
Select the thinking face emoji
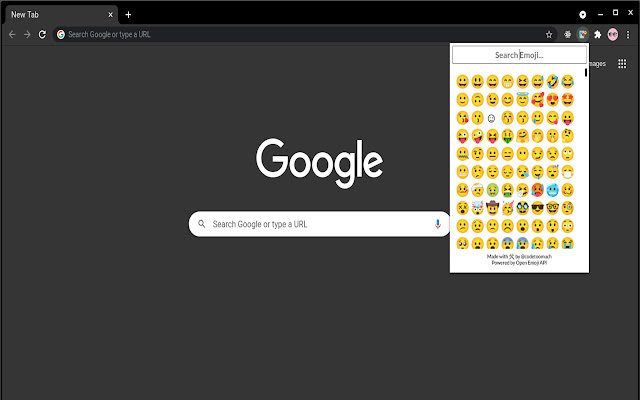click(x=567, y=136)
